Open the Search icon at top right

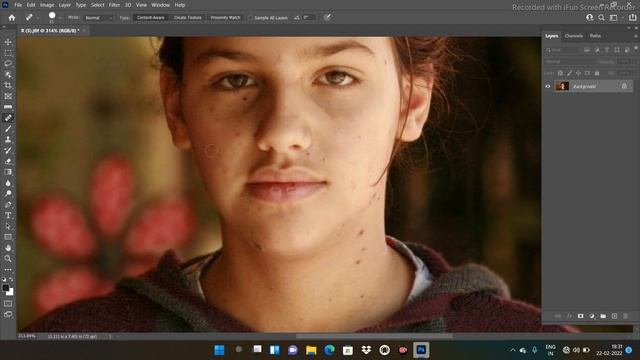point(601,18)
